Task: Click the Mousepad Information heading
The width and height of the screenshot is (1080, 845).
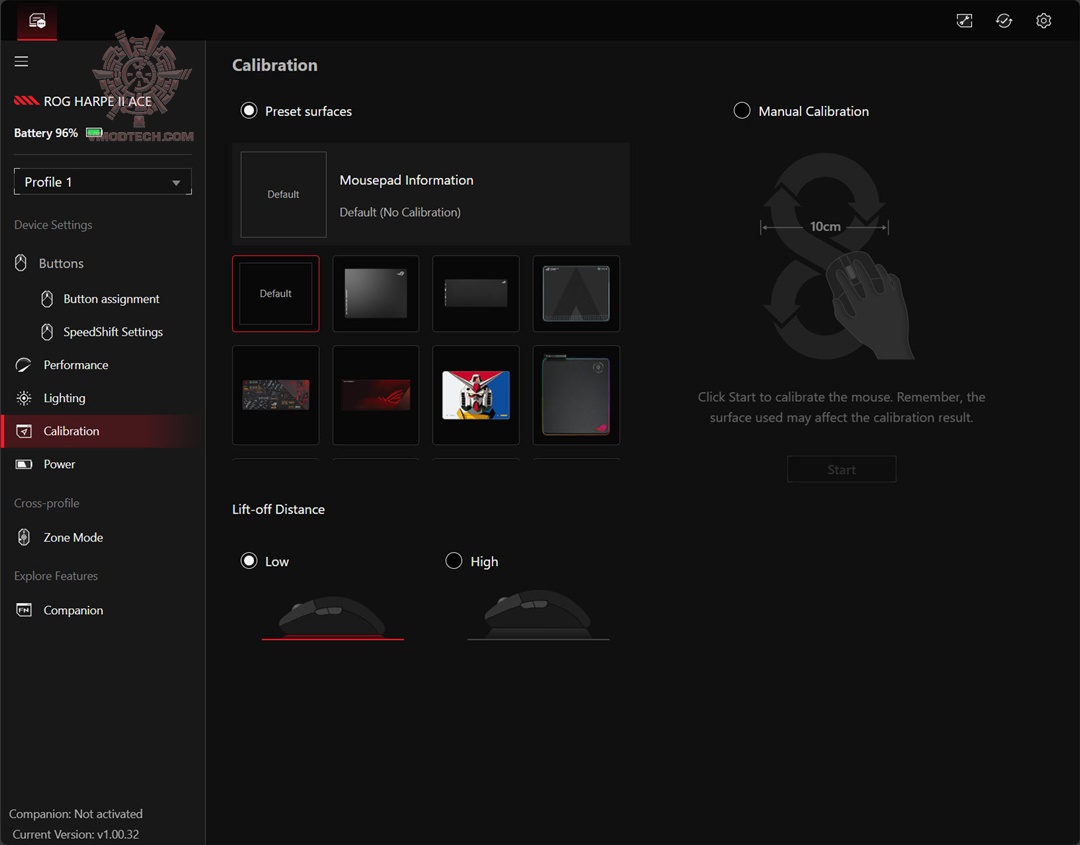Action: click(x=406, y=180)
